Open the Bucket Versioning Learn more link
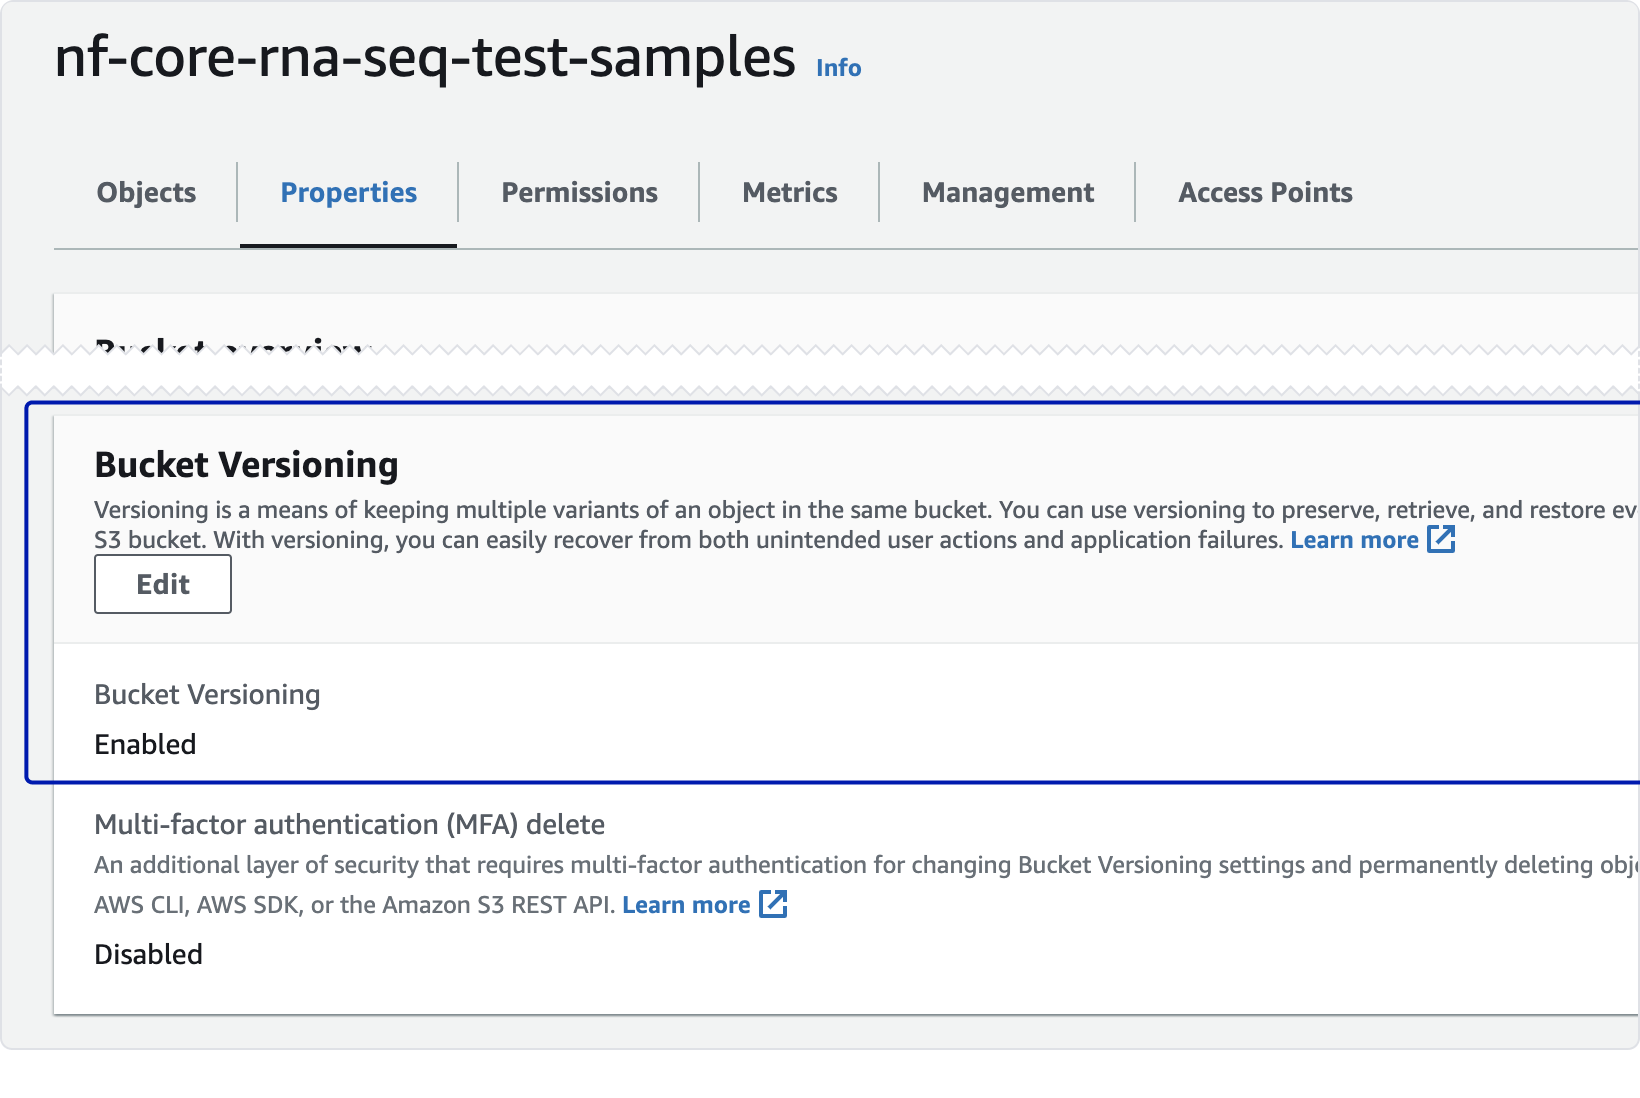 click(1354, 540)
